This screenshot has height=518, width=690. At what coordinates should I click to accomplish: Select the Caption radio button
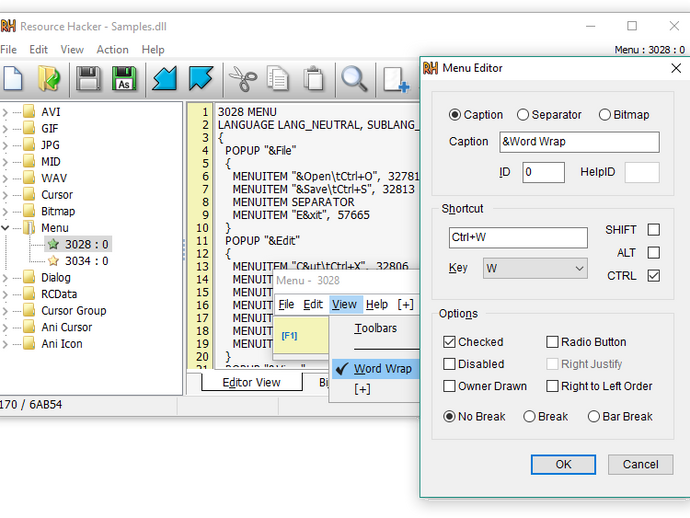pos(455,115)
